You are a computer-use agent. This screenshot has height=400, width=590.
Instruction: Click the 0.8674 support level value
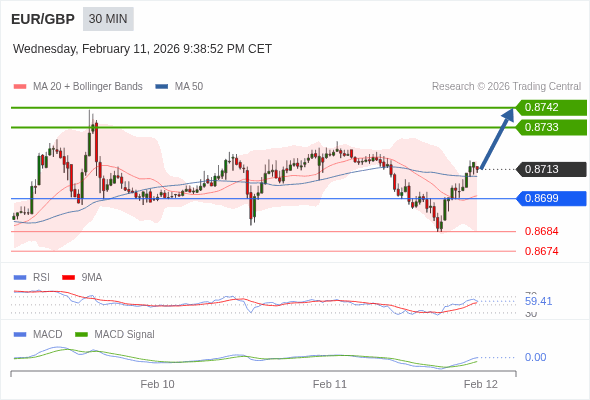[x=541, y=251]
